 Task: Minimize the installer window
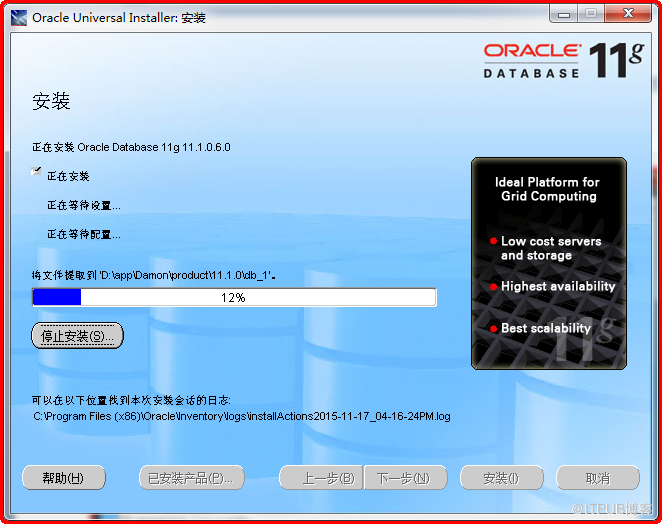(564, 14)
